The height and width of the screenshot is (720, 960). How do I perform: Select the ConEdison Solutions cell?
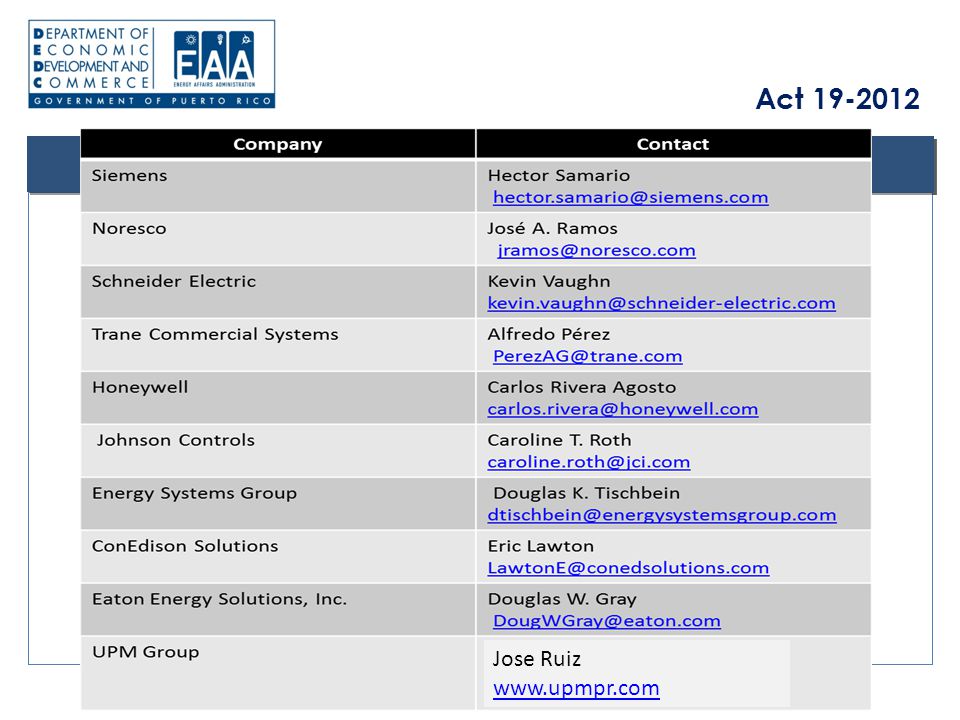[278, 557]
